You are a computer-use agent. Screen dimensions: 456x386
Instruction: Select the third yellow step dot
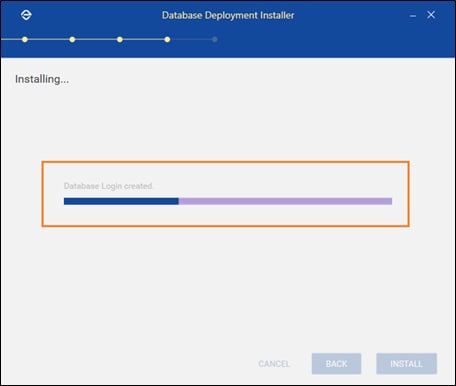click(x=120, y=39)
